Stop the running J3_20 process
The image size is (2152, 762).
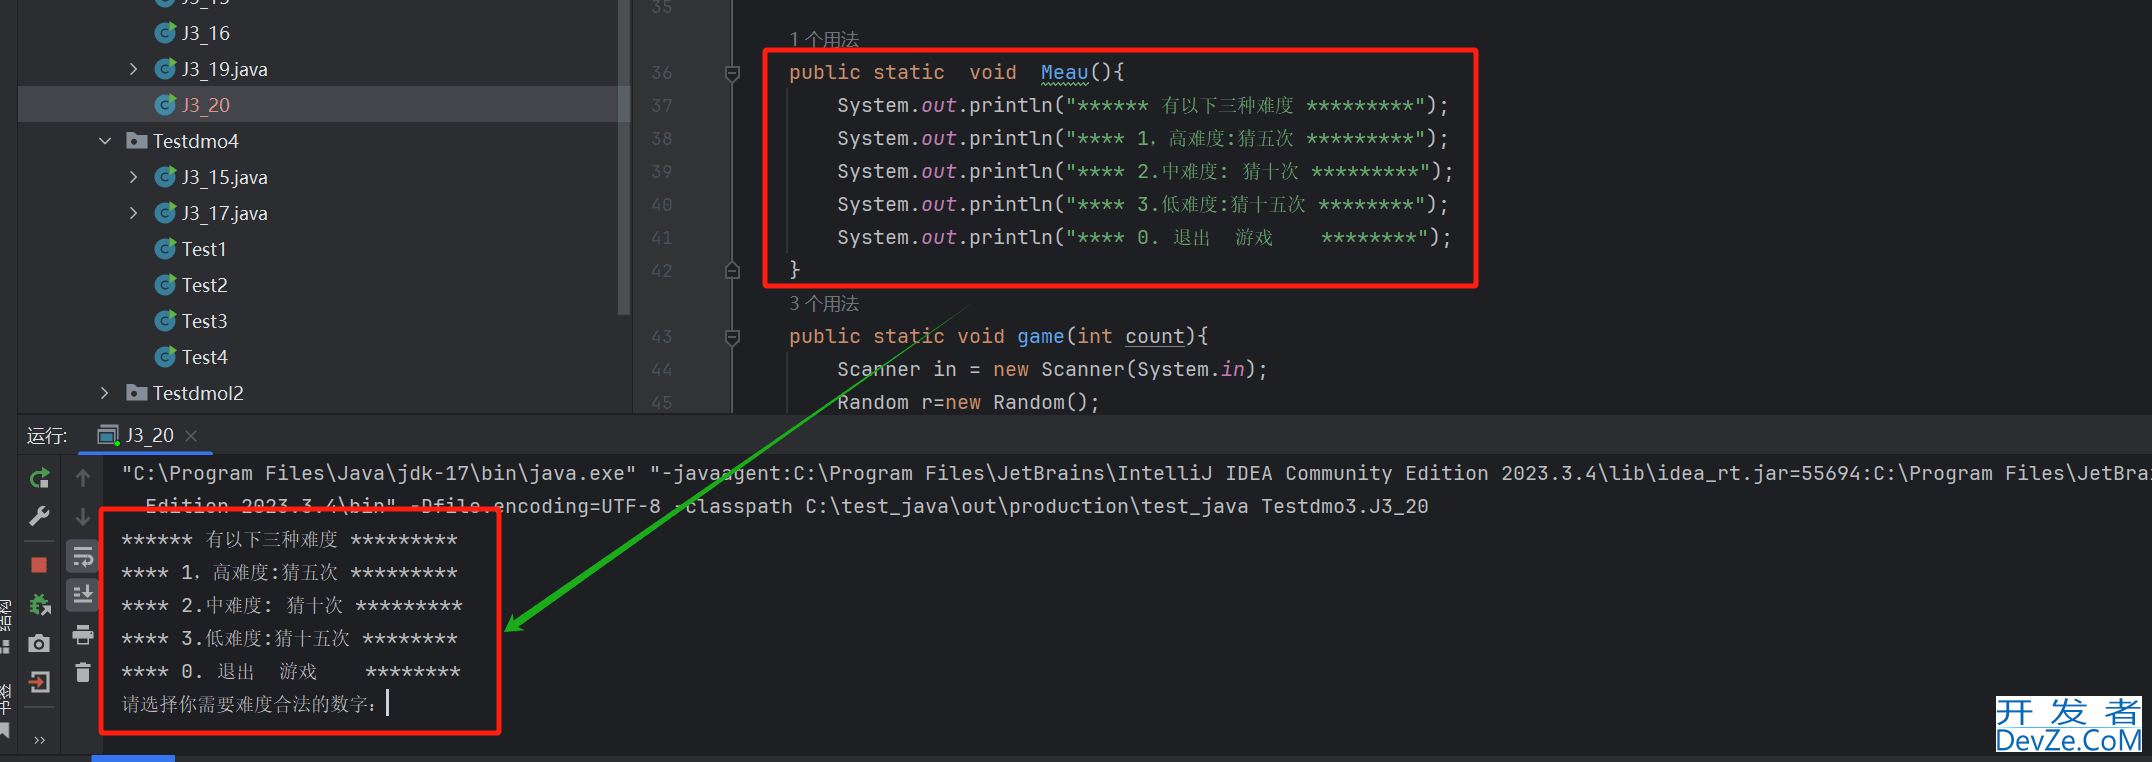click(39, 565)
